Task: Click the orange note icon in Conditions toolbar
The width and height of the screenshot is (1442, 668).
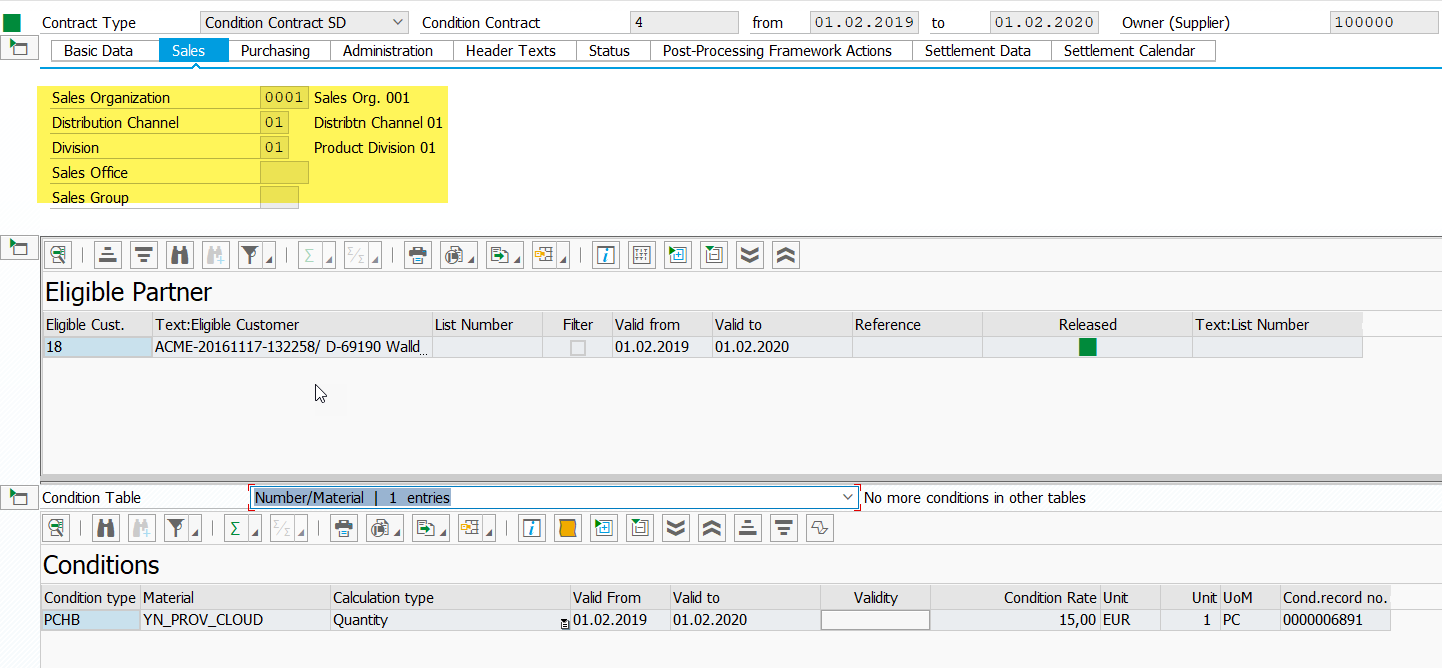Action: click(x=567, y=528)
